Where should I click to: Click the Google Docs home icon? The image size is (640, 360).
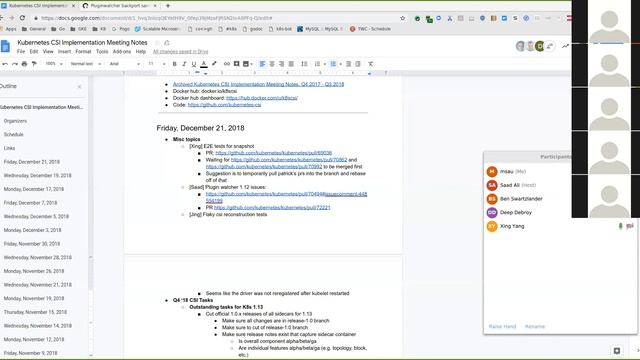coord(6,47)
